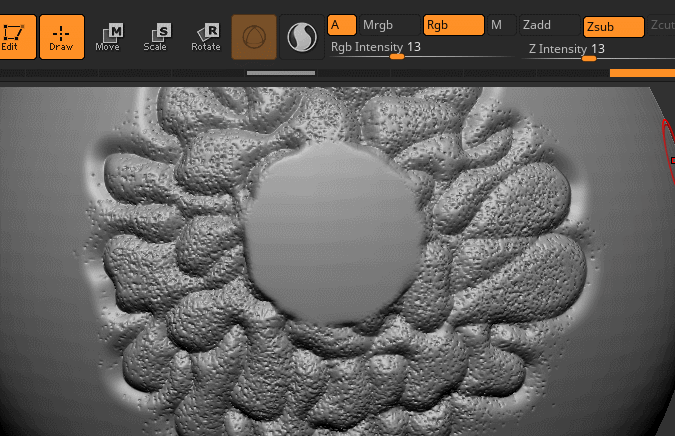Select the Rotate tool
This screenshot has width=675, height=436.
206,37
